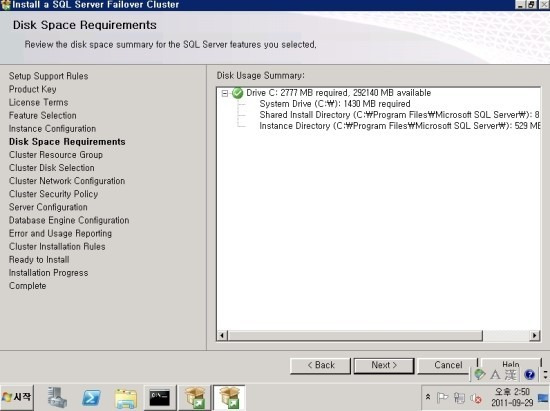Select the Instance Directory row
Viewport: 550px width, 411px height.
pos(400,126)
